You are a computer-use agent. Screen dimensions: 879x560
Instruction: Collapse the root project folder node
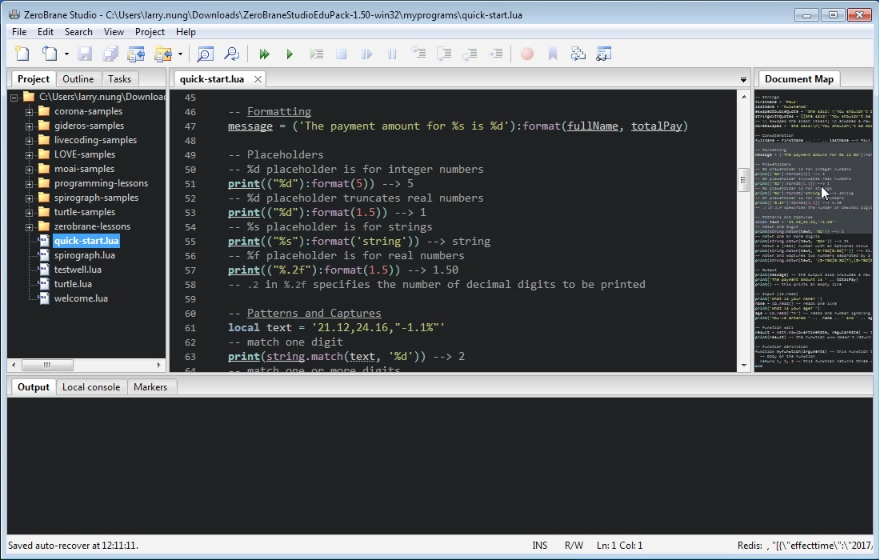click(14, 97)
